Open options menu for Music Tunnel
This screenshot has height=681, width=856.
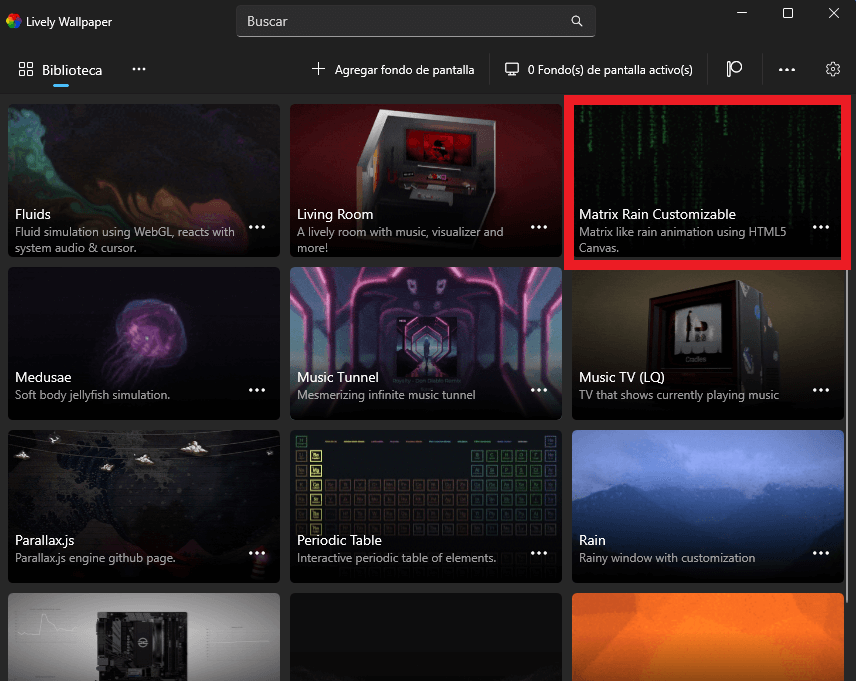tap(539, 390)
